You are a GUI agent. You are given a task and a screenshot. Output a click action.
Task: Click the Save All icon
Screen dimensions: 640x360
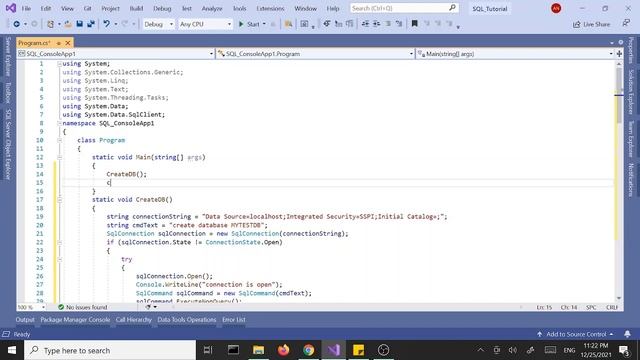coord(91,24)
